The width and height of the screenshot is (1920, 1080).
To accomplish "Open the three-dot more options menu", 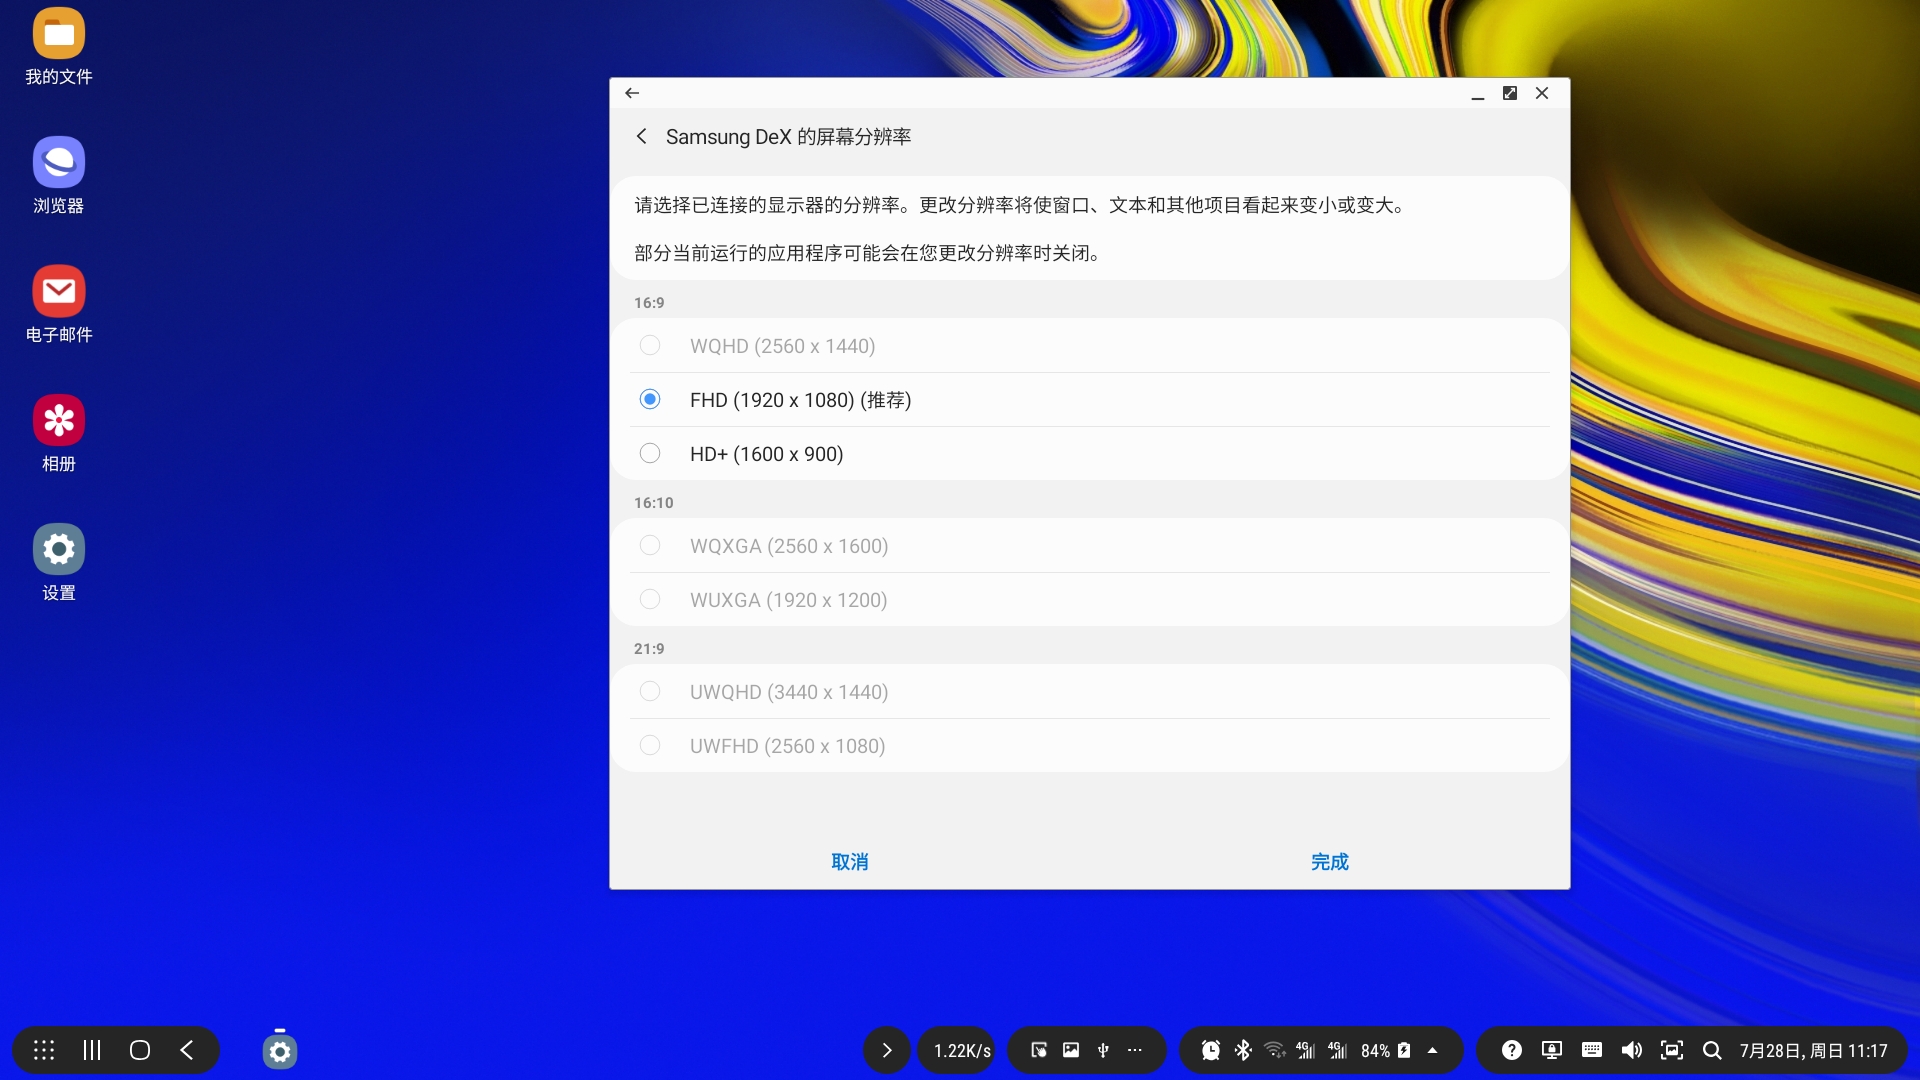I will click(x=1136, y=1050).
